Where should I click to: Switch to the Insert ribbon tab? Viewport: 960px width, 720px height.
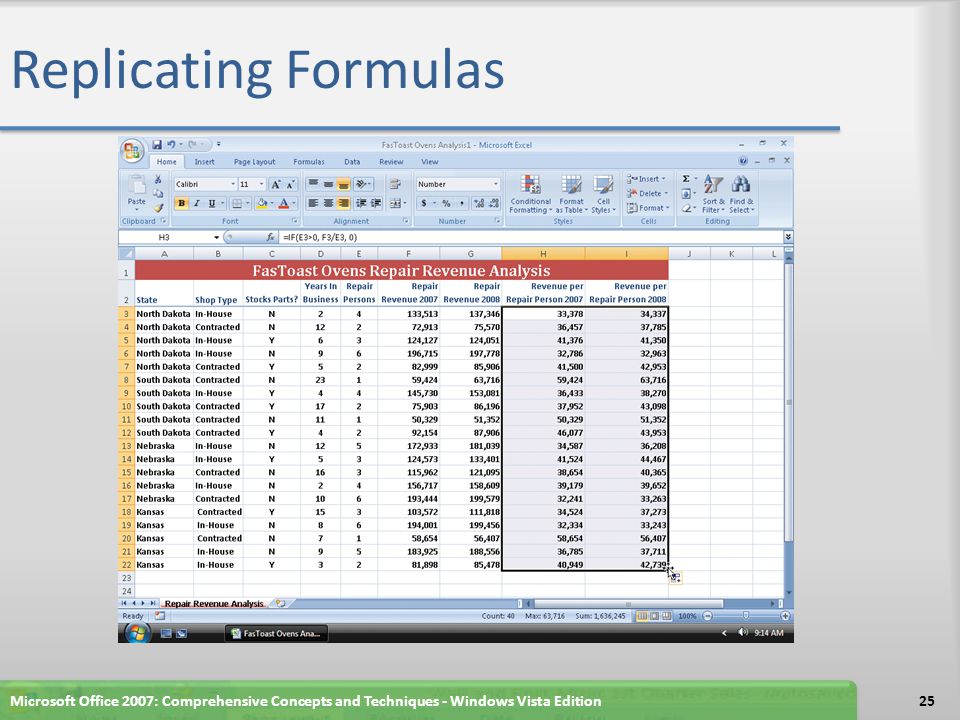pyautogui.click(x=204, y=162)
